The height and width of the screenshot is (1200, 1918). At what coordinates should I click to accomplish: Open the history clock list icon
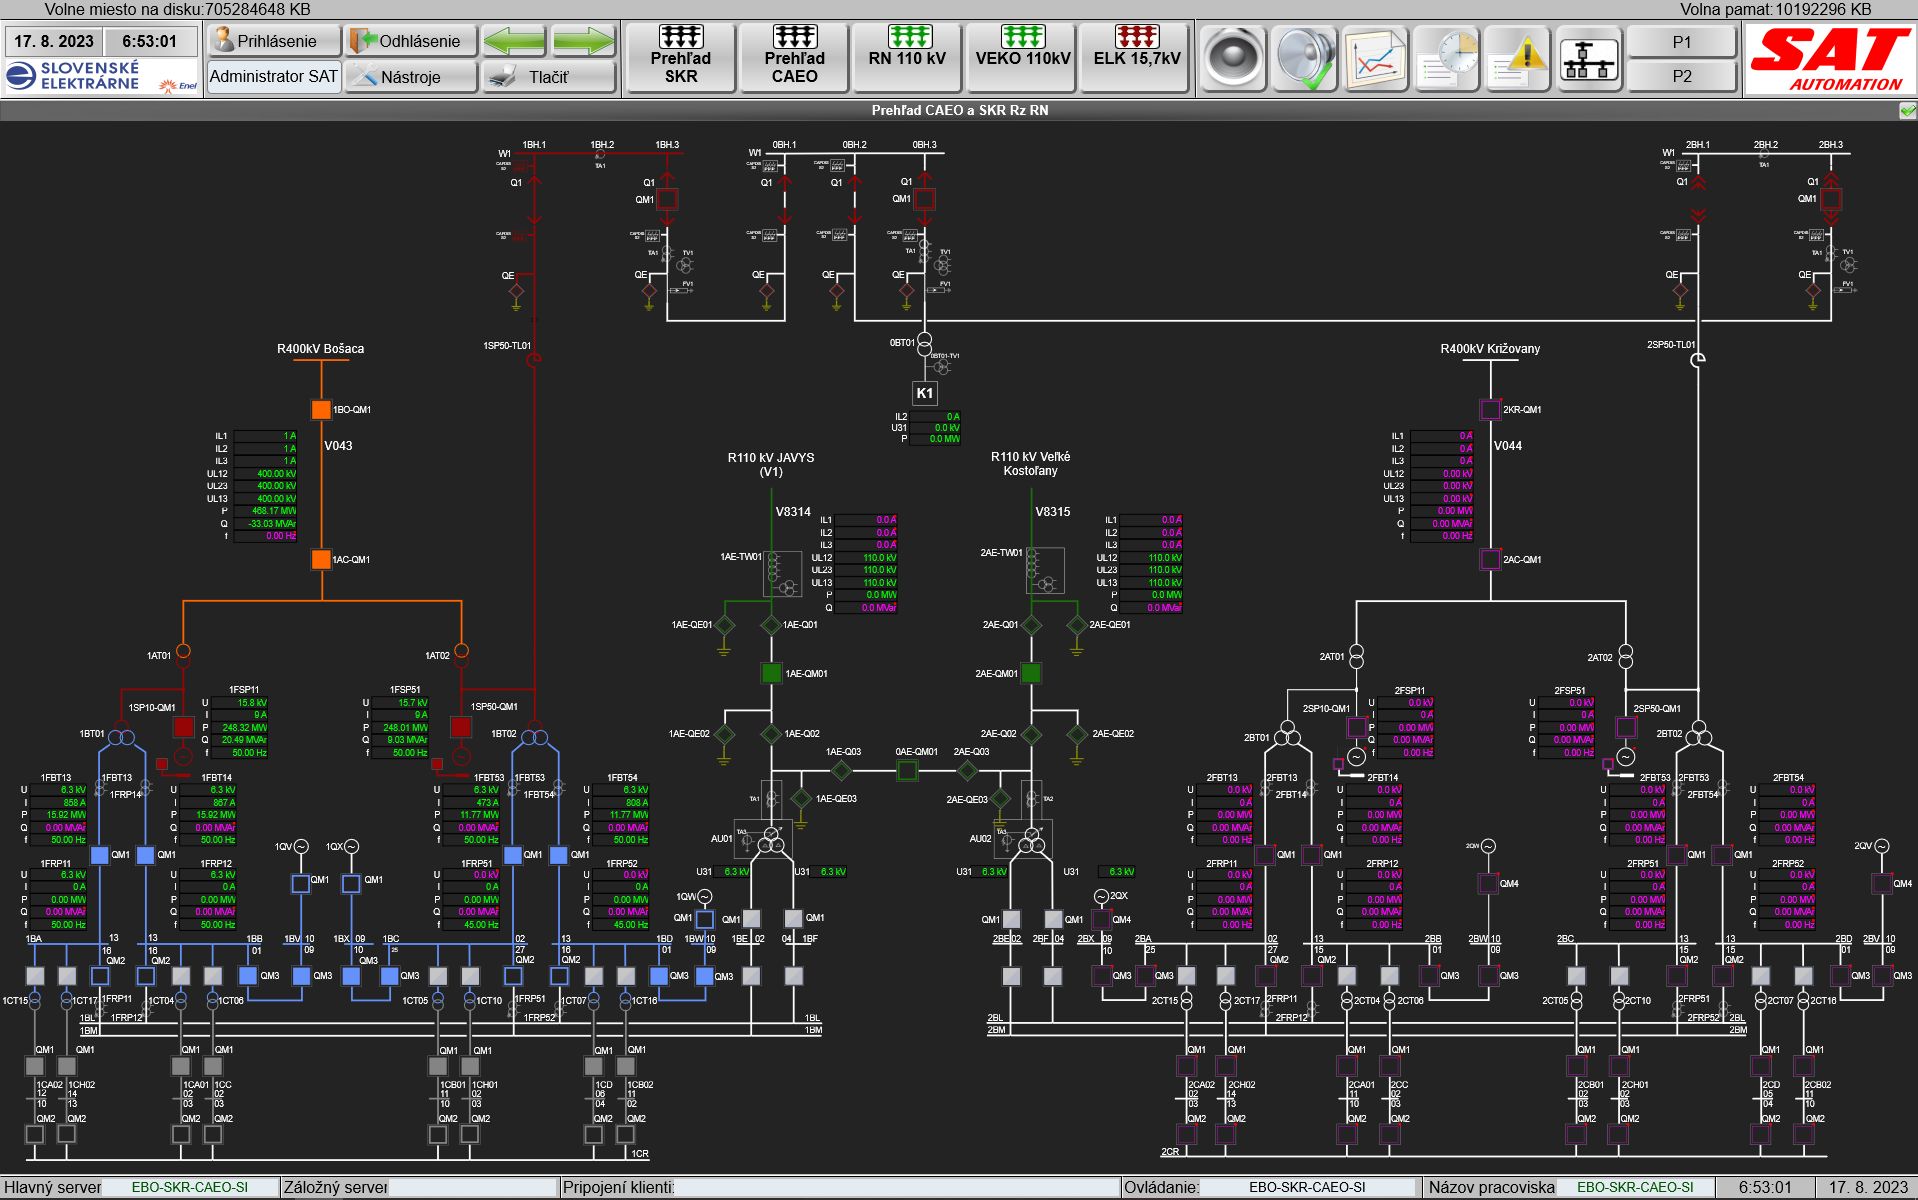pyautogui.click(x=1447, y=58)
